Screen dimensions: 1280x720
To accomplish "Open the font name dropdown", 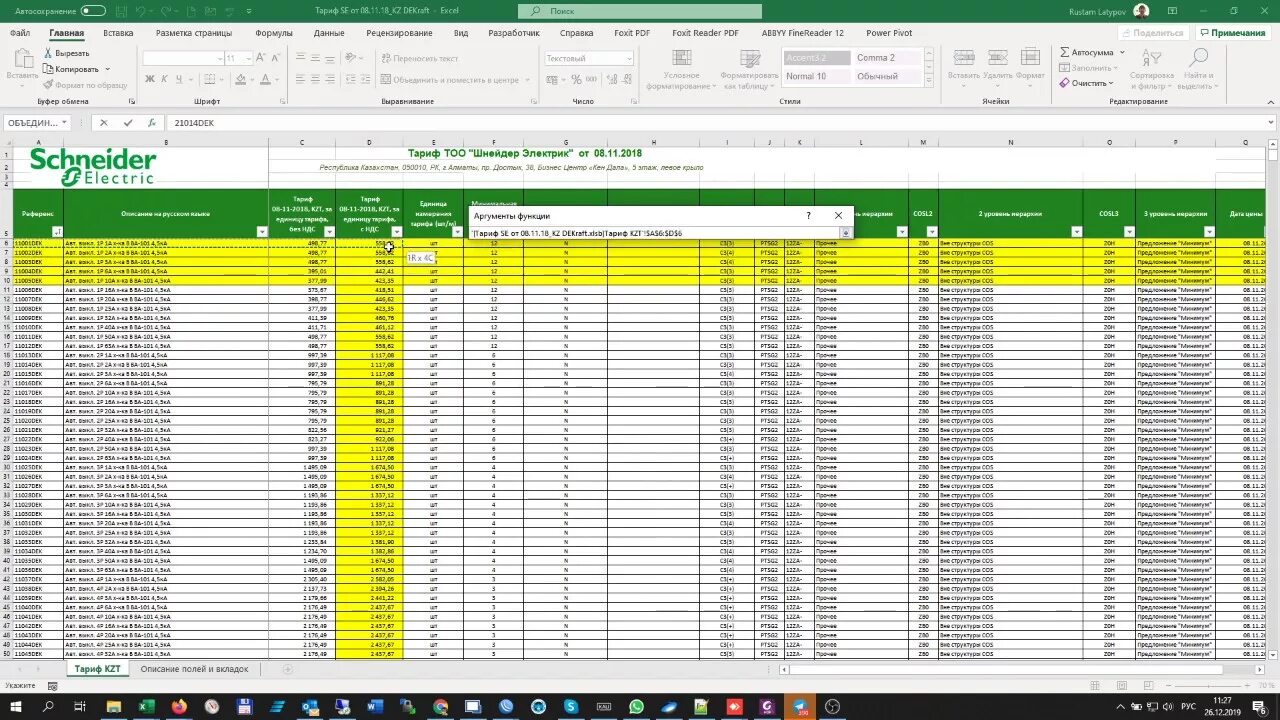I will click(218, 58).
